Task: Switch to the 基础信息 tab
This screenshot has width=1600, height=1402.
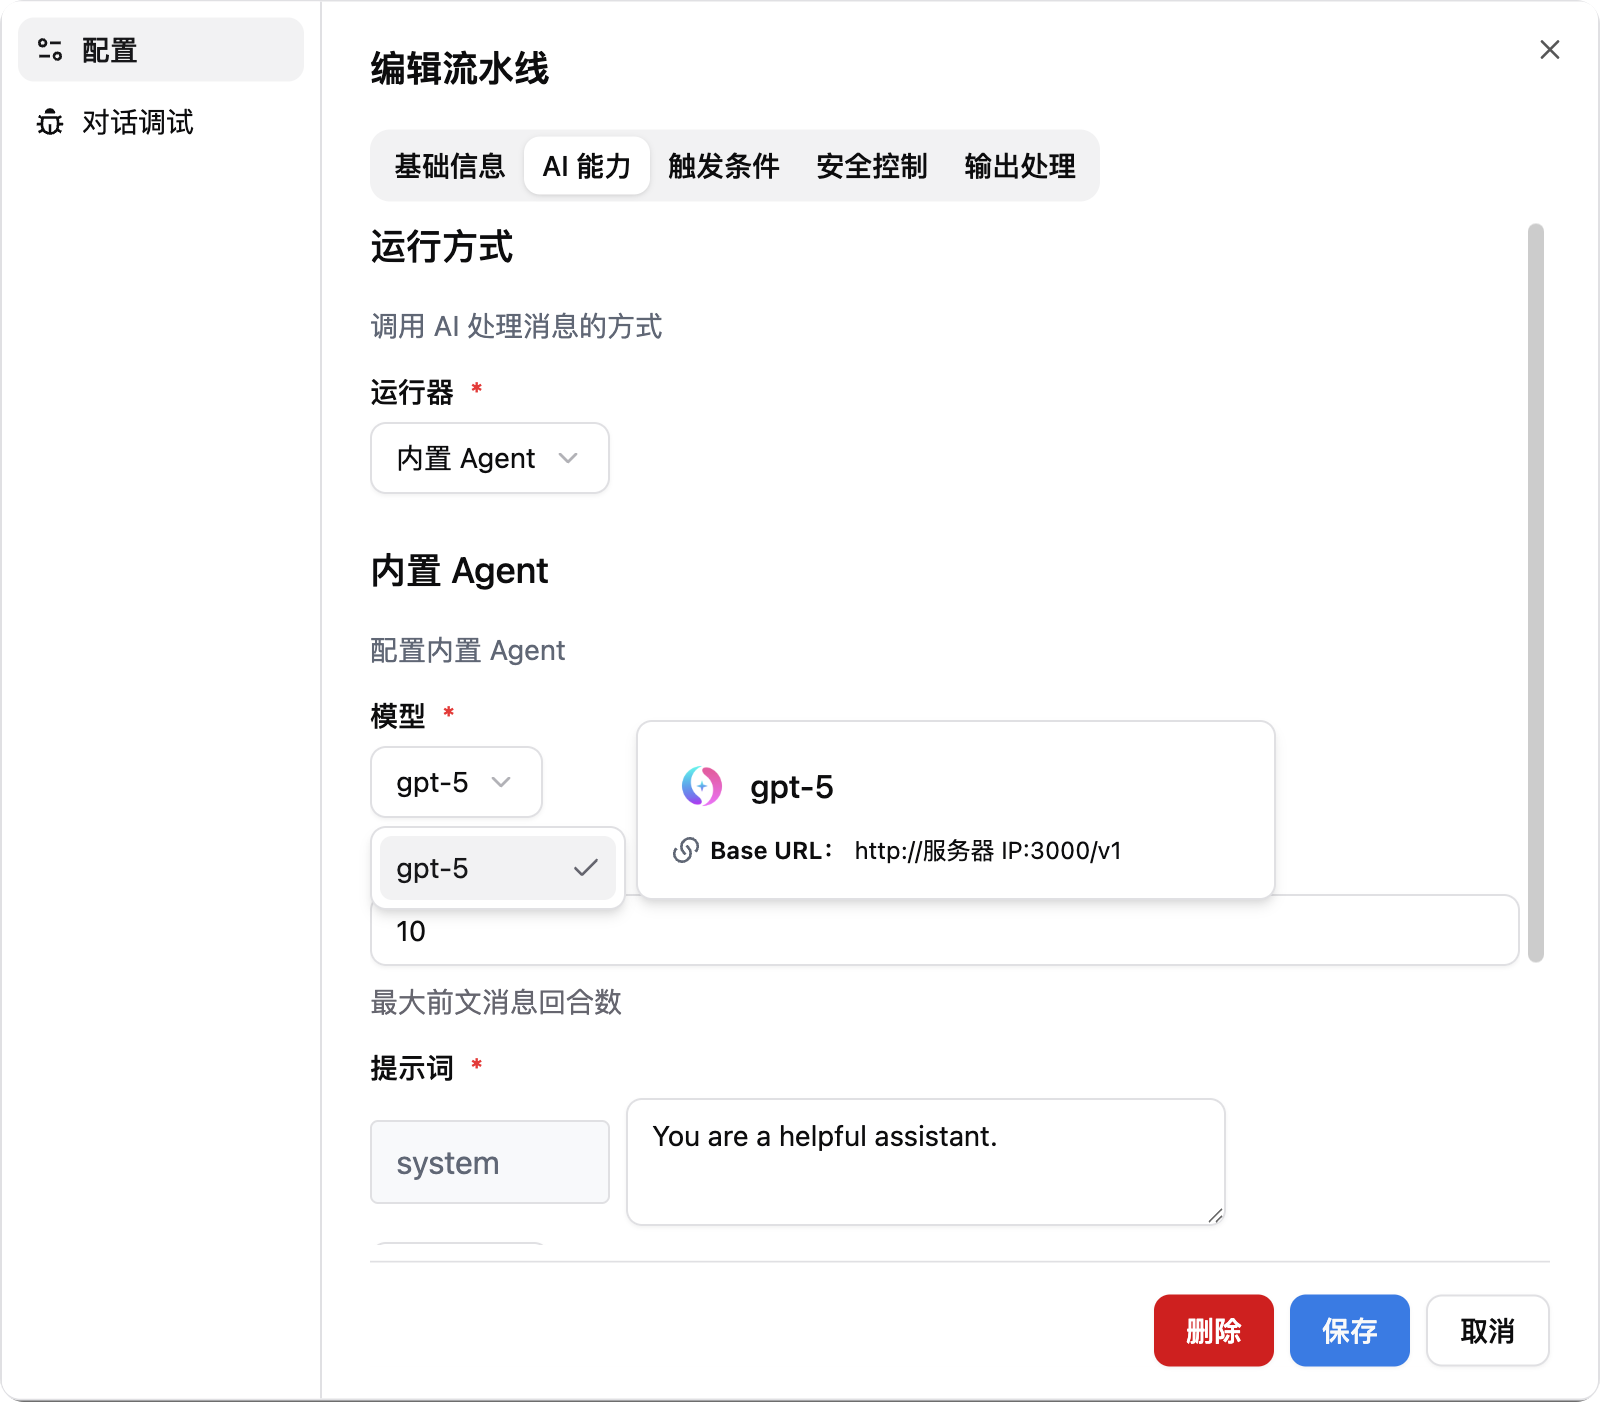Action: [449, 166]
